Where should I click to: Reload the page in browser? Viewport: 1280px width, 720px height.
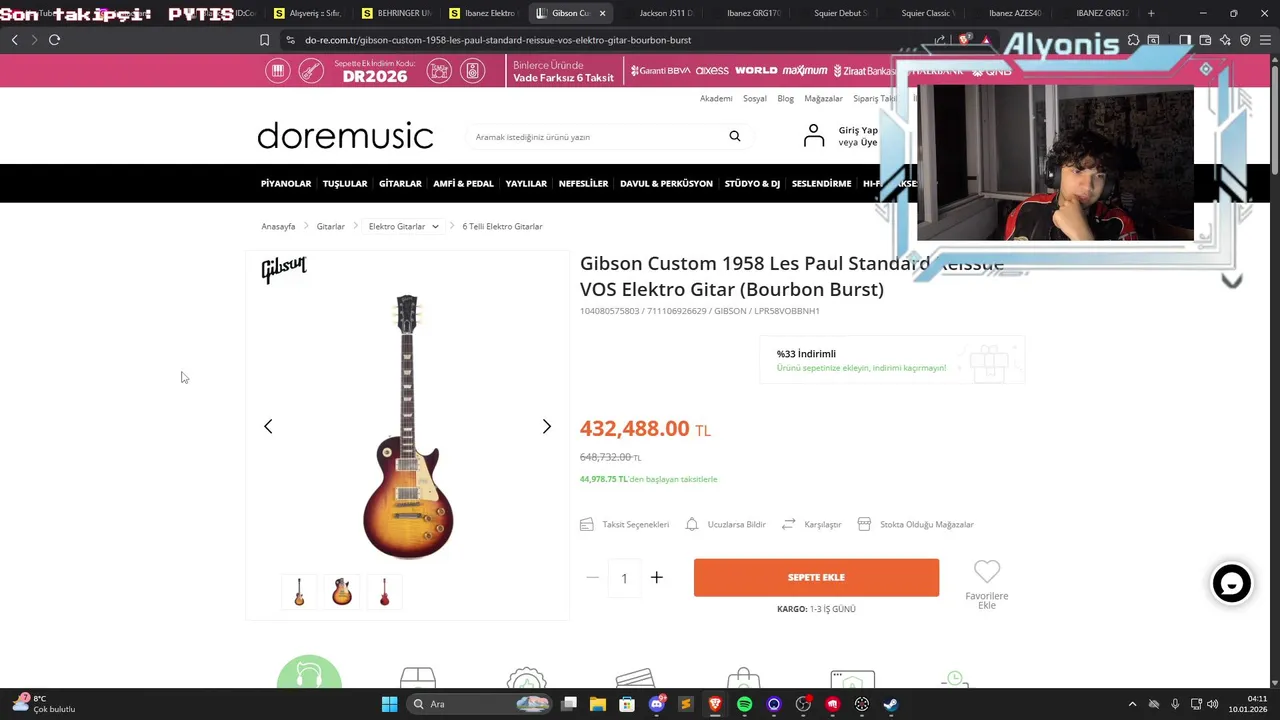click(x=54, y=40)
